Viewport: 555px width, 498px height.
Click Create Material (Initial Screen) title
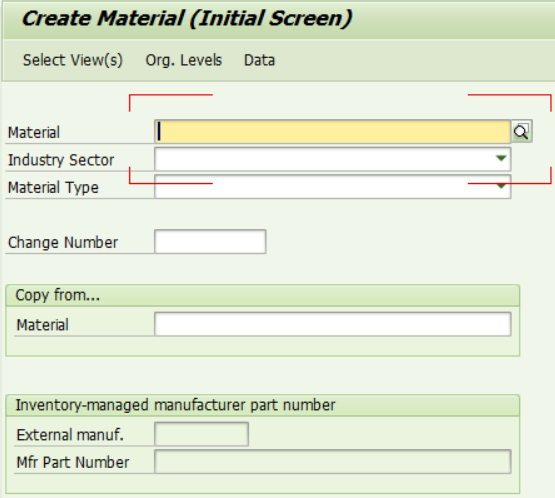coord(187,18)
